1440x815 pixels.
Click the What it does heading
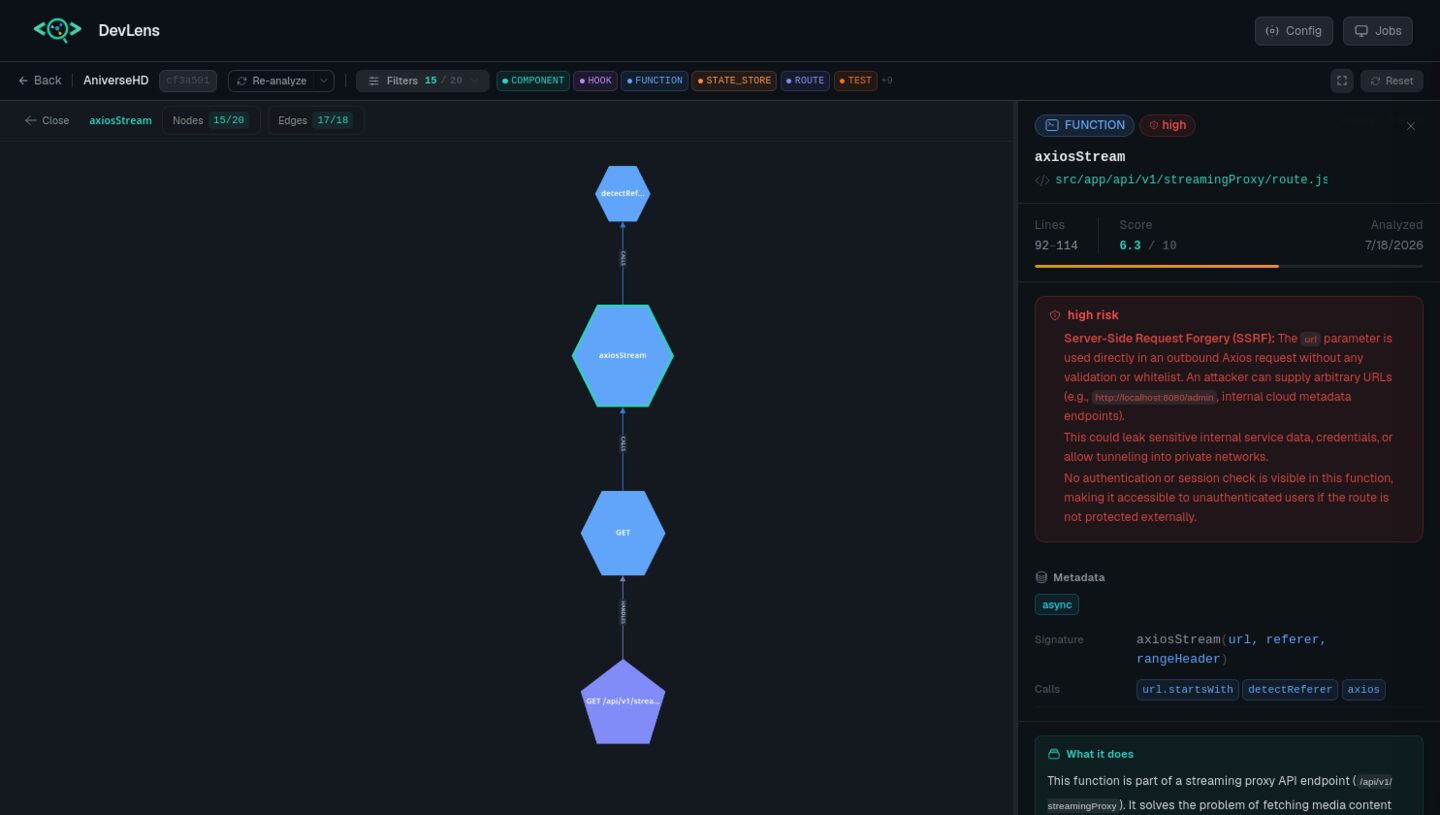point(1100,754)
